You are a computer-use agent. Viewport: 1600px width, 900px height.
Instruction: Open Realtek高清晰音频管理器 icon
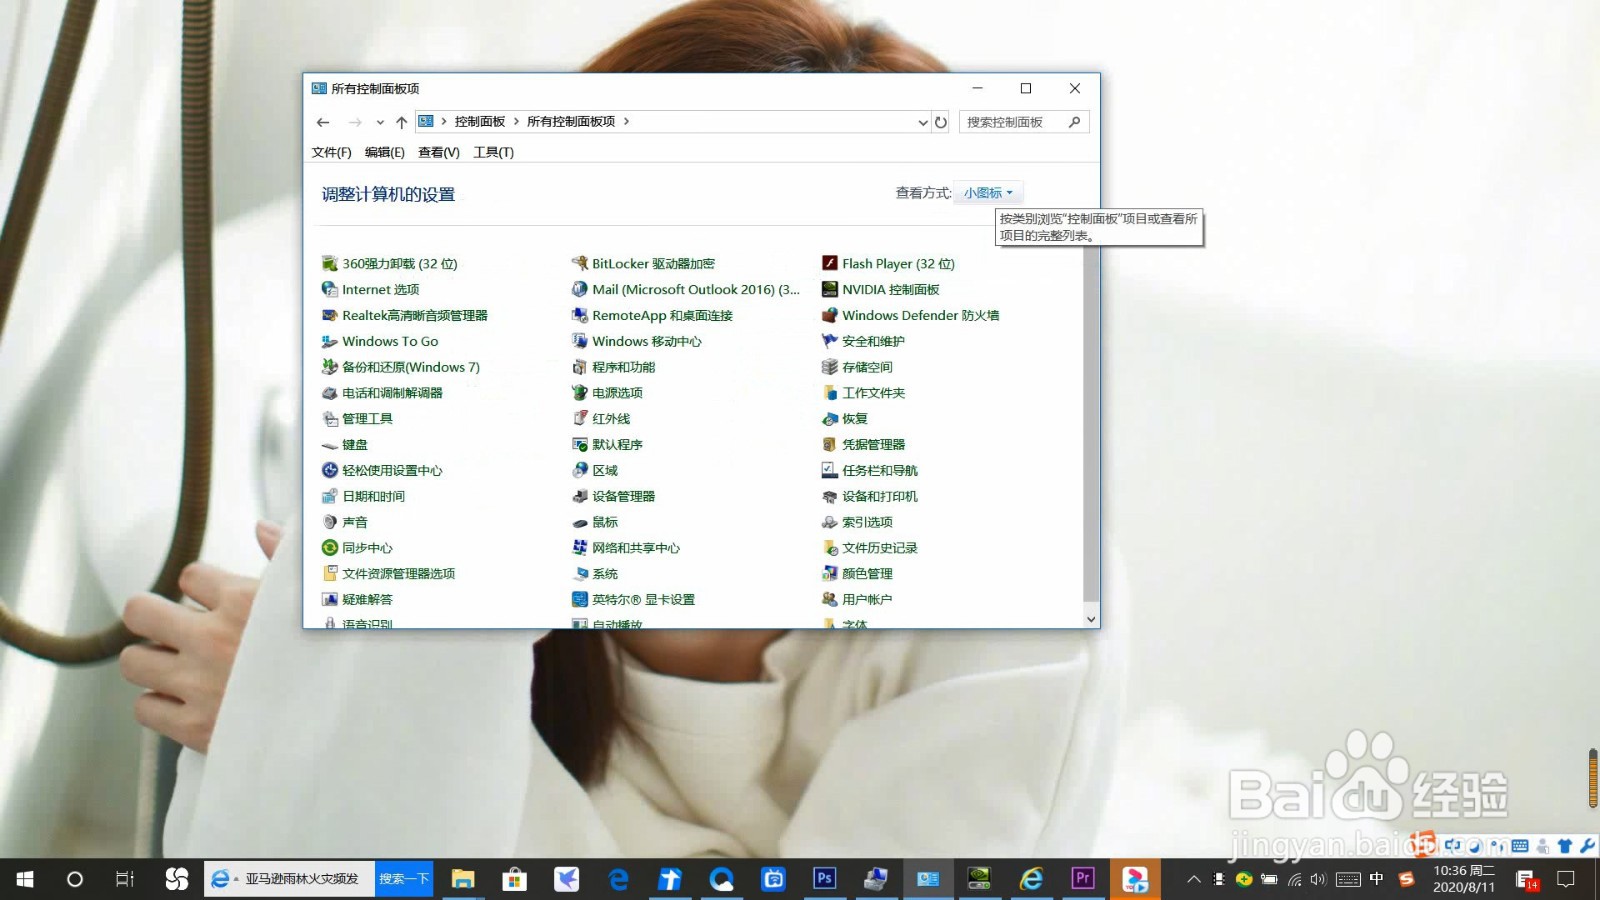click(329, 316)
